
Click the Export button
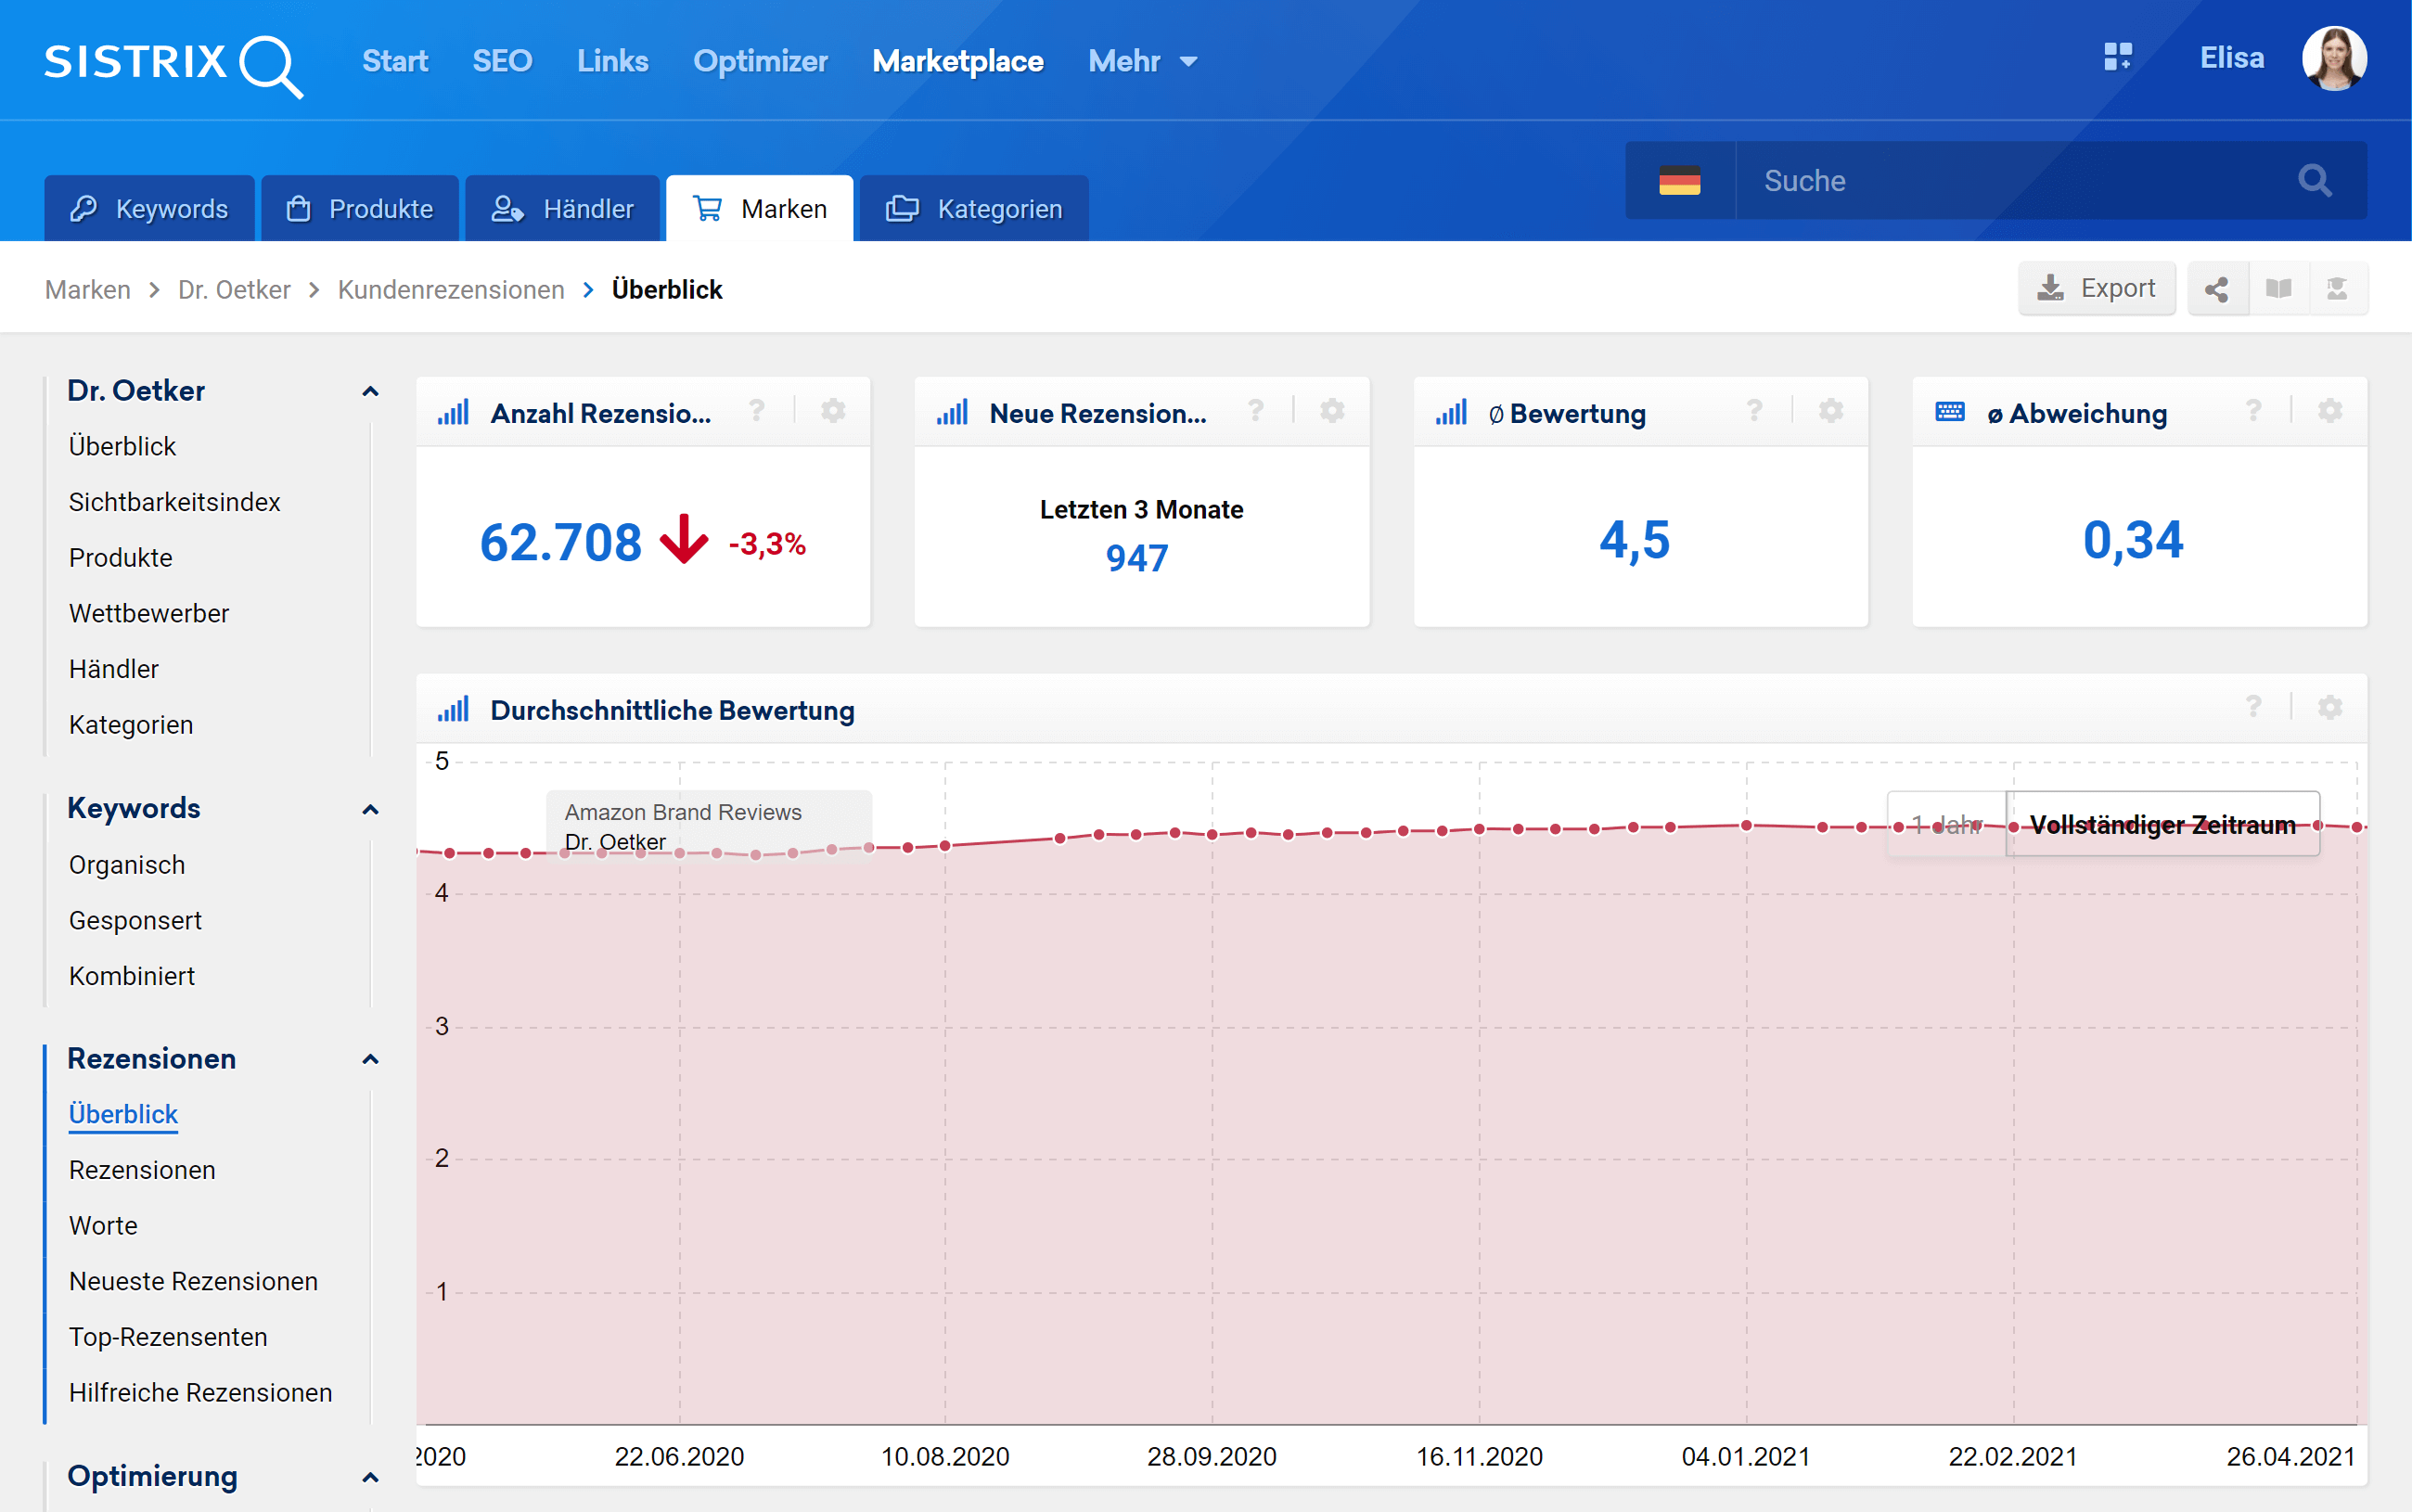pyautogui.click(x=2096, y=289)
